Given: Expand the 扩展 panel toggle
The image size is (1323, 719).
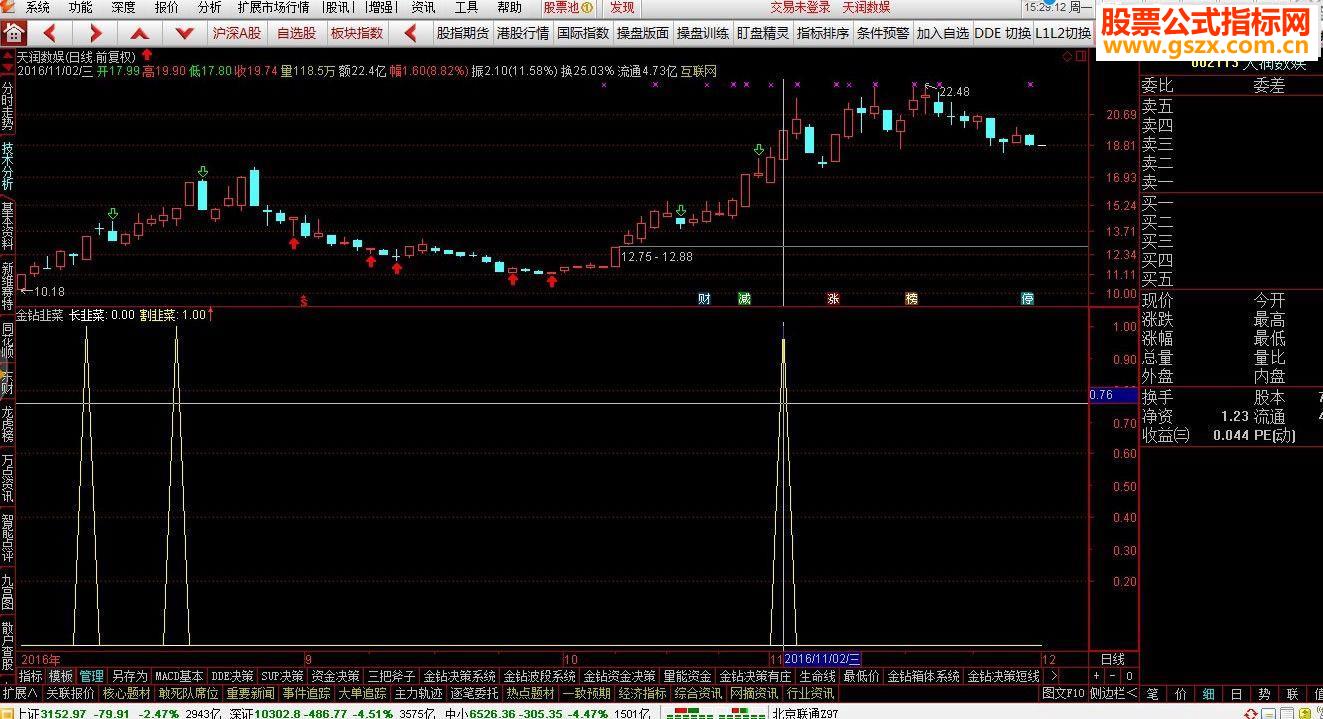Looking at the screenshot, I should (20, 693).
